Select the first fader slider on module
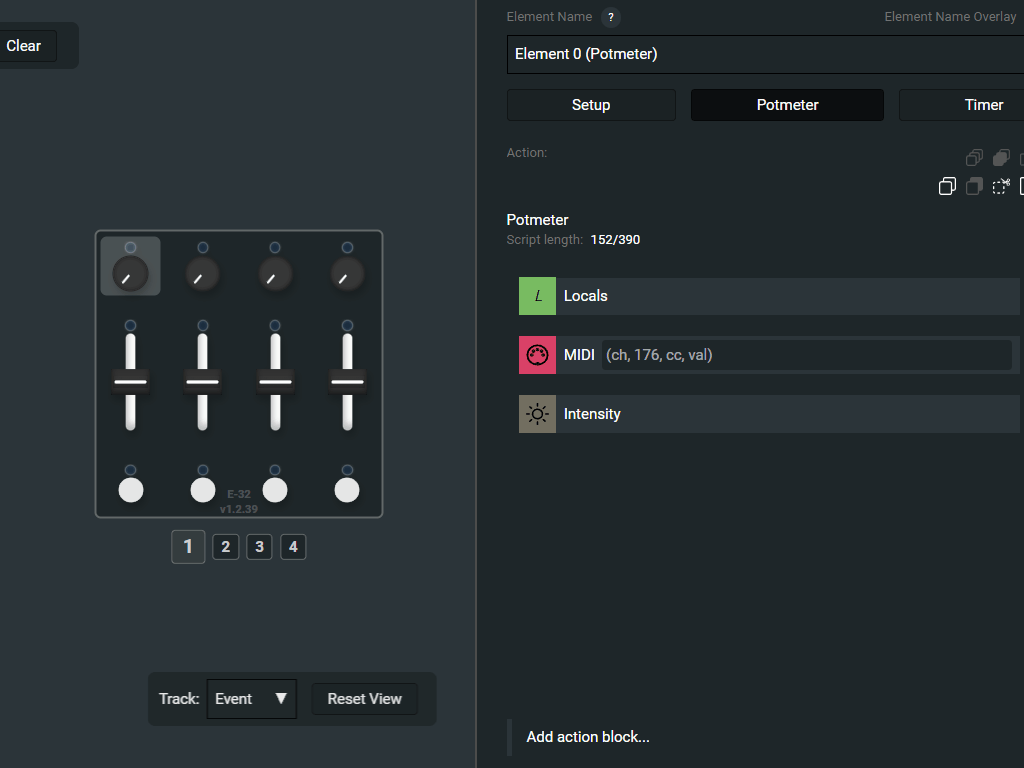 pos(131,381)
